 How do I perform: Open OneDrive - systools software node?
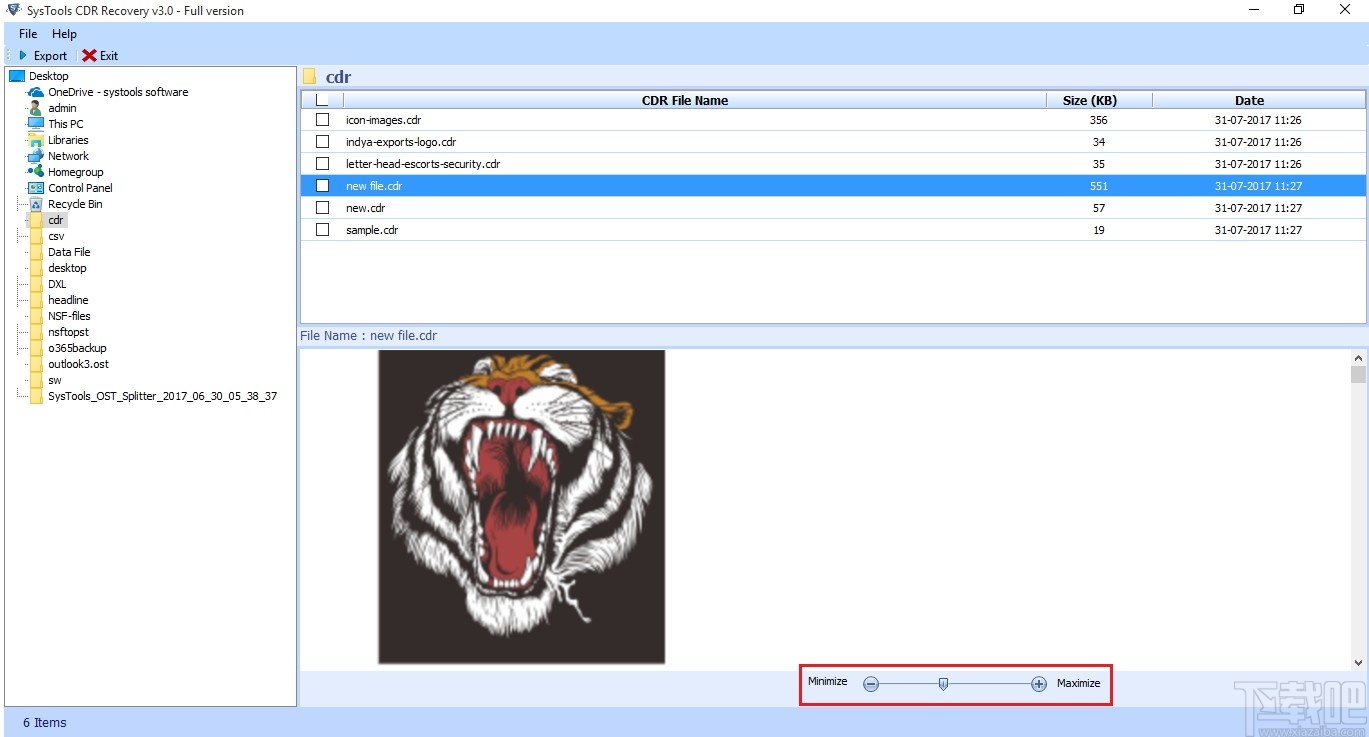[118, 92]
